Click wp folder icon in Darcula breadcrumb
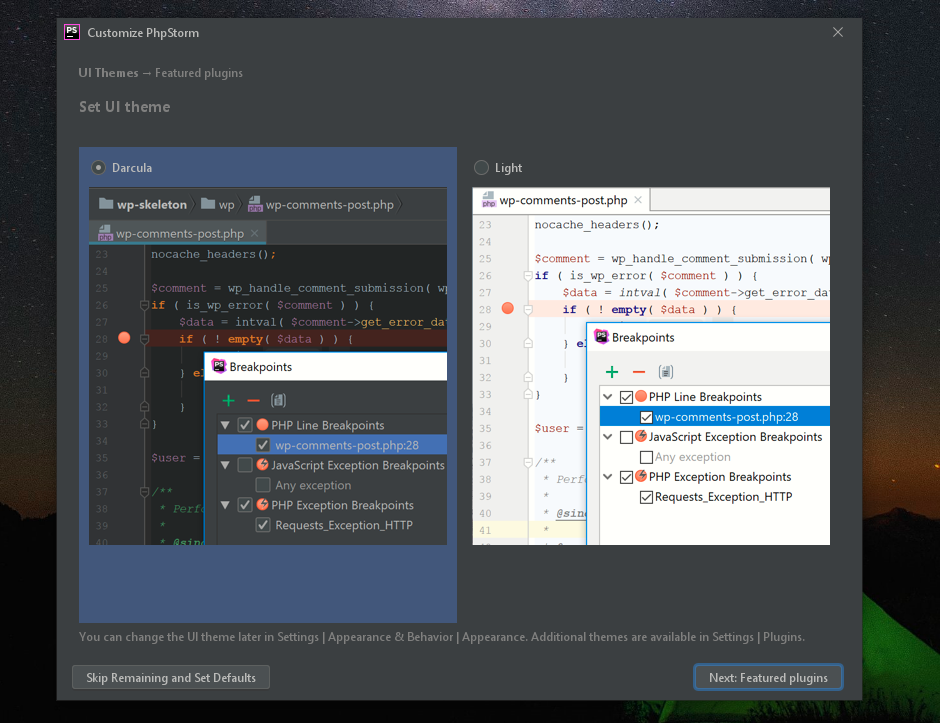The width and height of the screenshot is (940, 723). 208,204
